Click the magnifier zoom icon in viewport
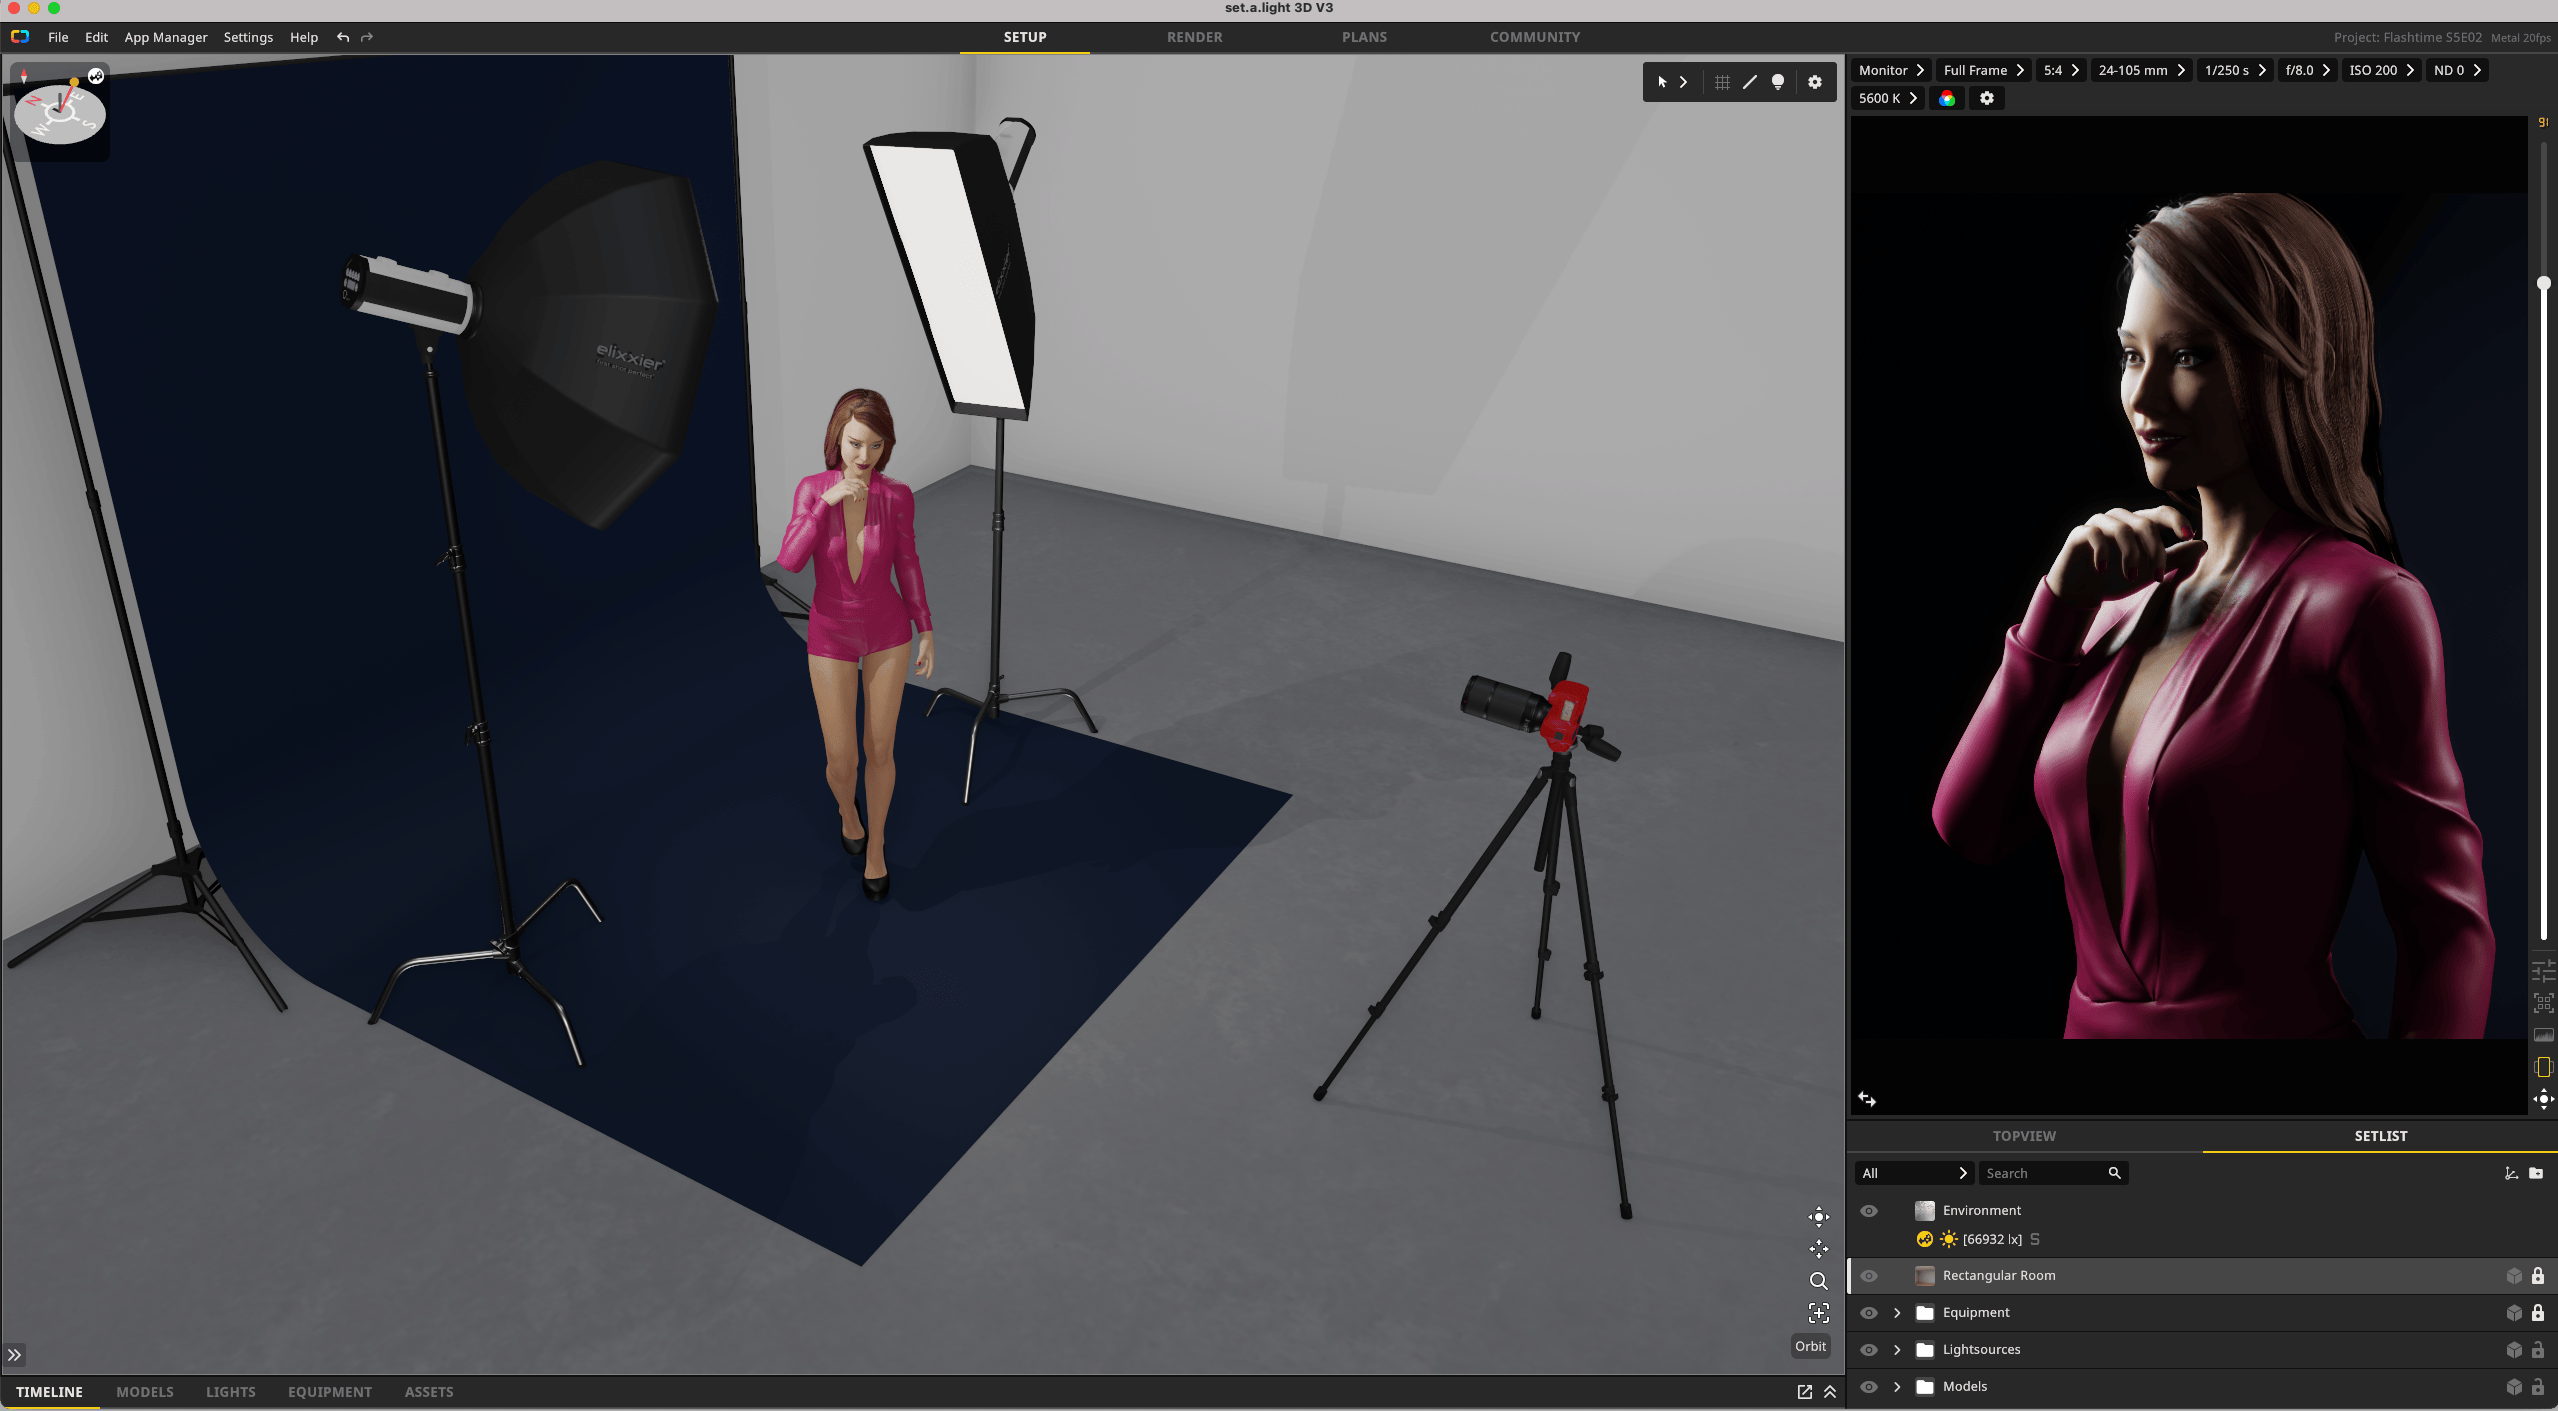The height and width of the screenshot is (1411, 2558). click(x=1818, y=1281)
